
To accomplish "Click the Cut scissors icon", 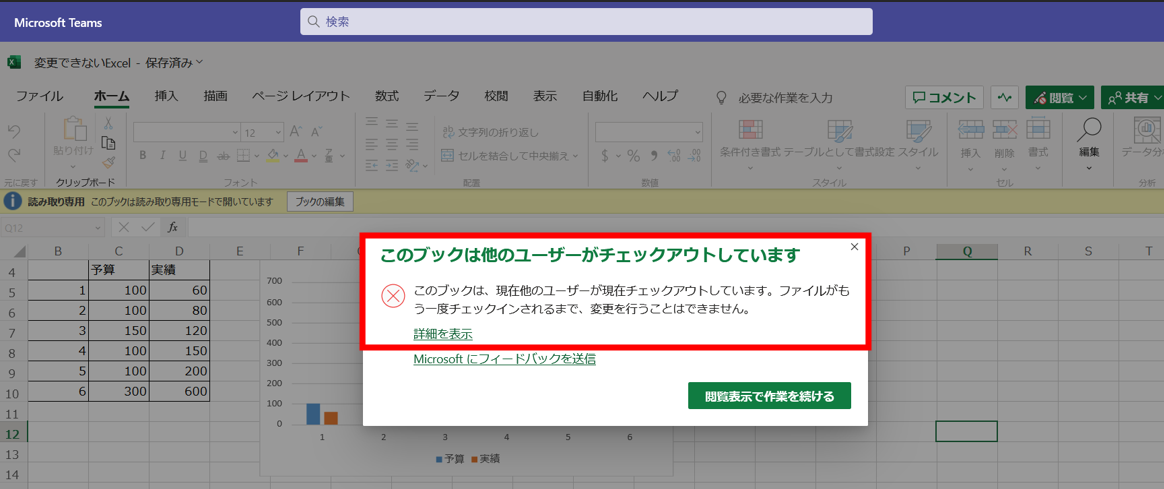I will click(x=108, y=123).
